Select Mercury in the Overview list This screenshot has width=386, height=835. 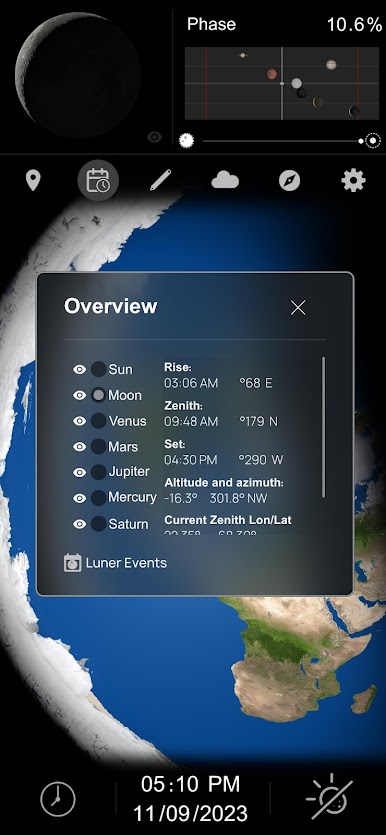coord(124,498)
